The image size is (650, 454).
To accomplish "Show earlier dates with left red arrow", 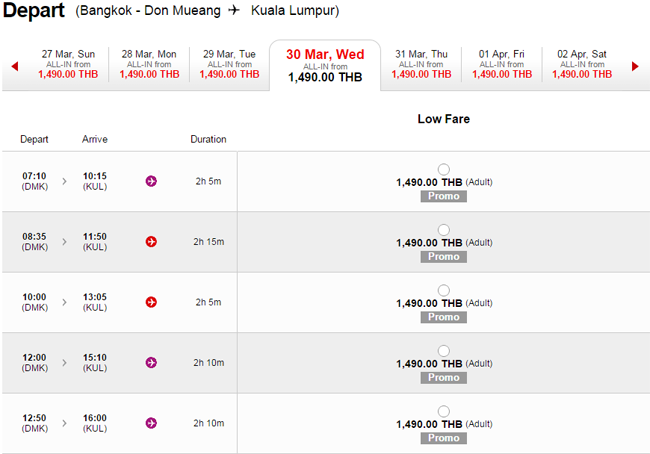I will pos(15,66).
